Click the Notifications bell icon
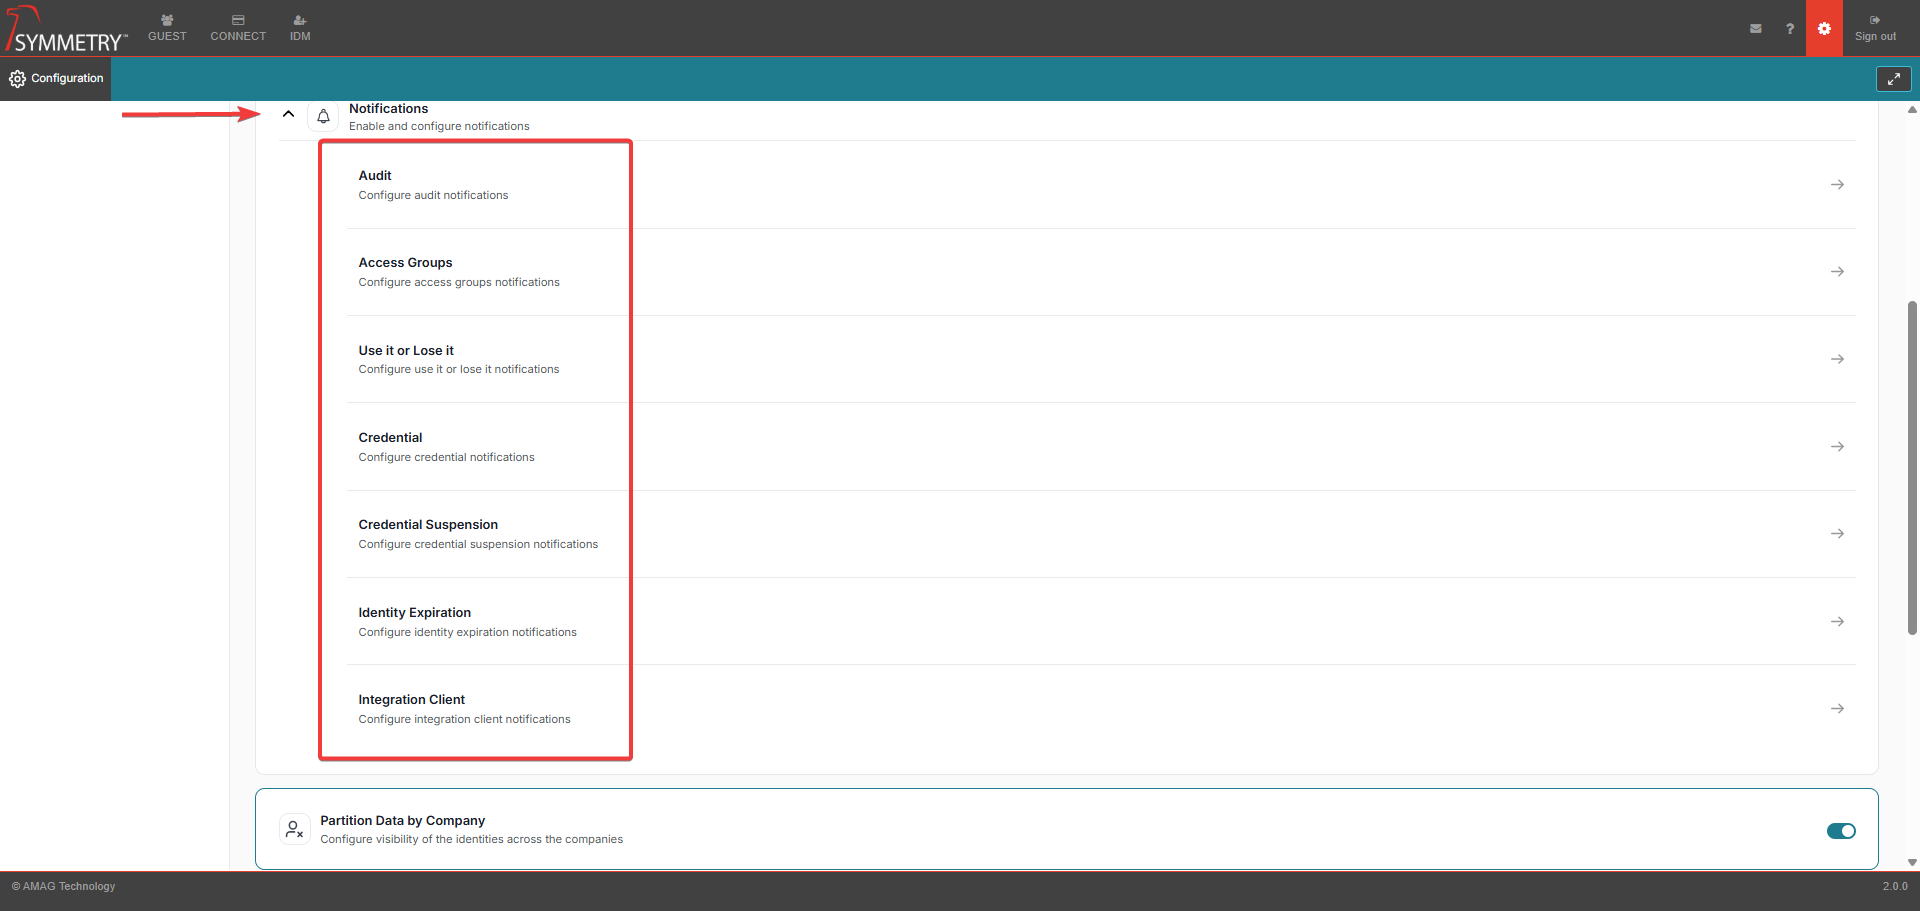Screen dimensions: 1920x911 point(323,117)
